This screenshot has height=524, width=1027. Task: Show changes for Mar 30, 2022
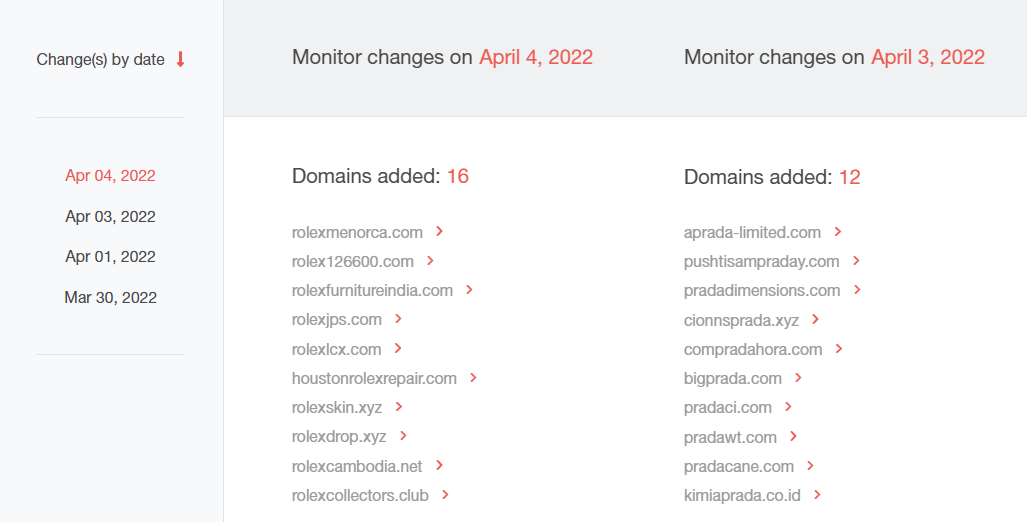(110, 297)
